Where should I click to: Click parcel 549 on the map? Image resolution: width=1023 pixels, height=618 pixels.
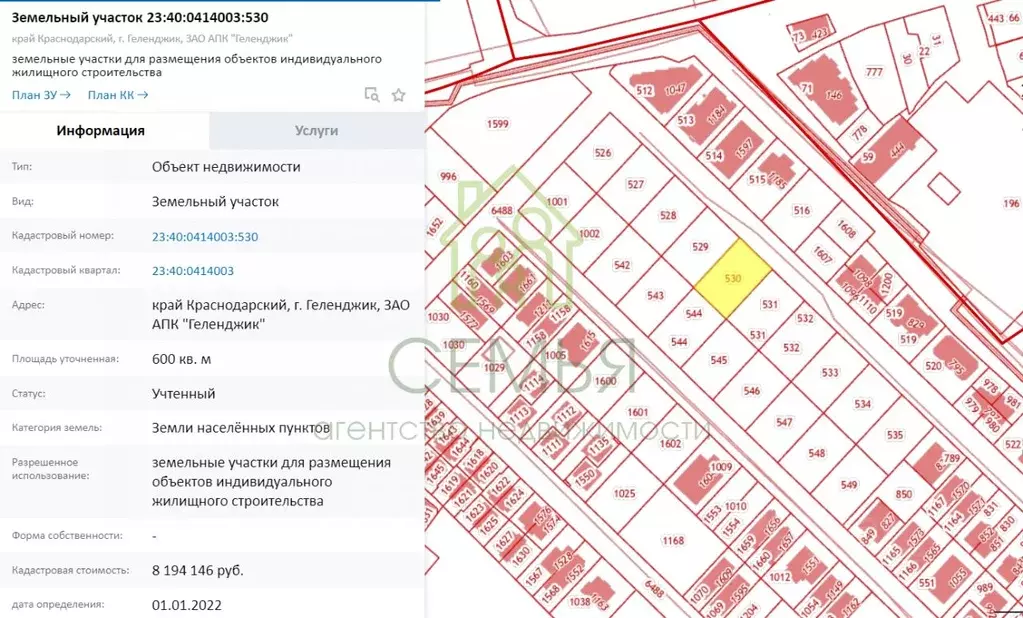click(x=849, y=485)
